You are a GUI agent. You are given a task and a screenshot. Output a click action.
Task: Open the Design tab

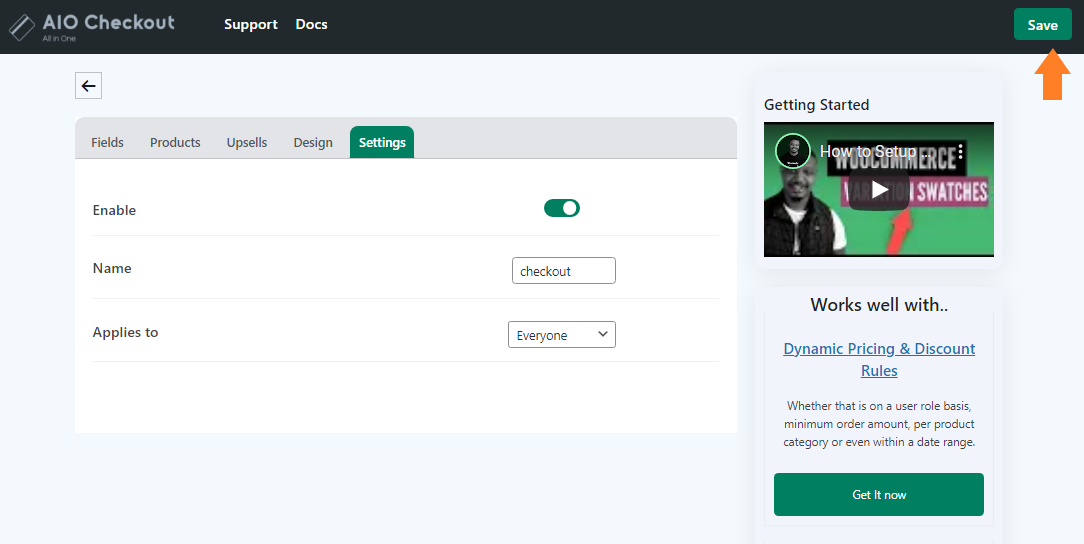(x=312, y=142)
